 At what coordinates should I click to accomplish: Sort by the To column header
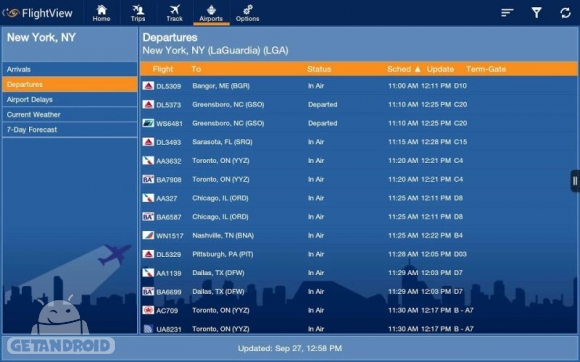(196, 69)
